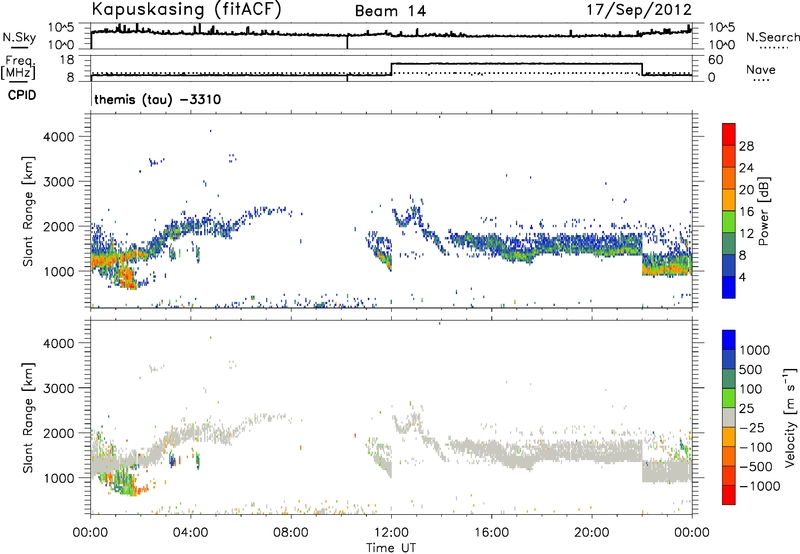Click the 'Nave' legend label
This screenshot has width=800, height=554.
click(761, 69)
